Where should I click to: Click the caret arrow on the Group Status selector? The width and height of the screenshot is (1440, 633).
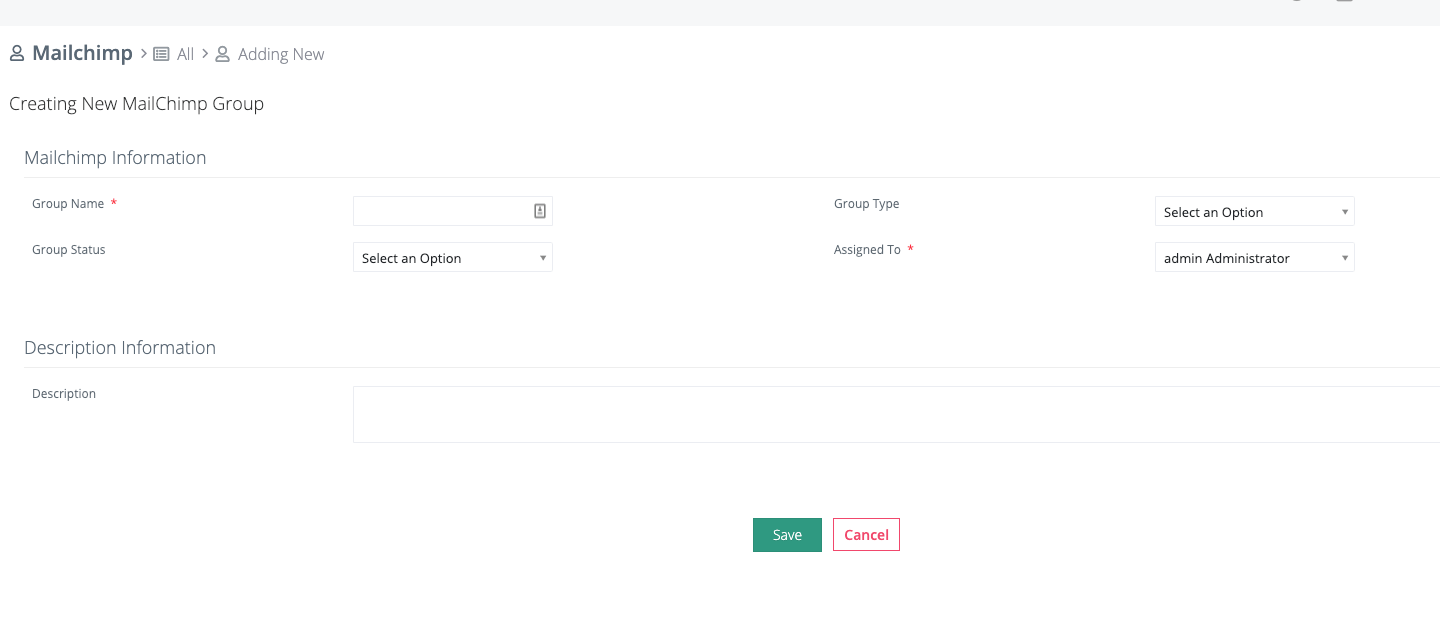click(x=543, y=257)
